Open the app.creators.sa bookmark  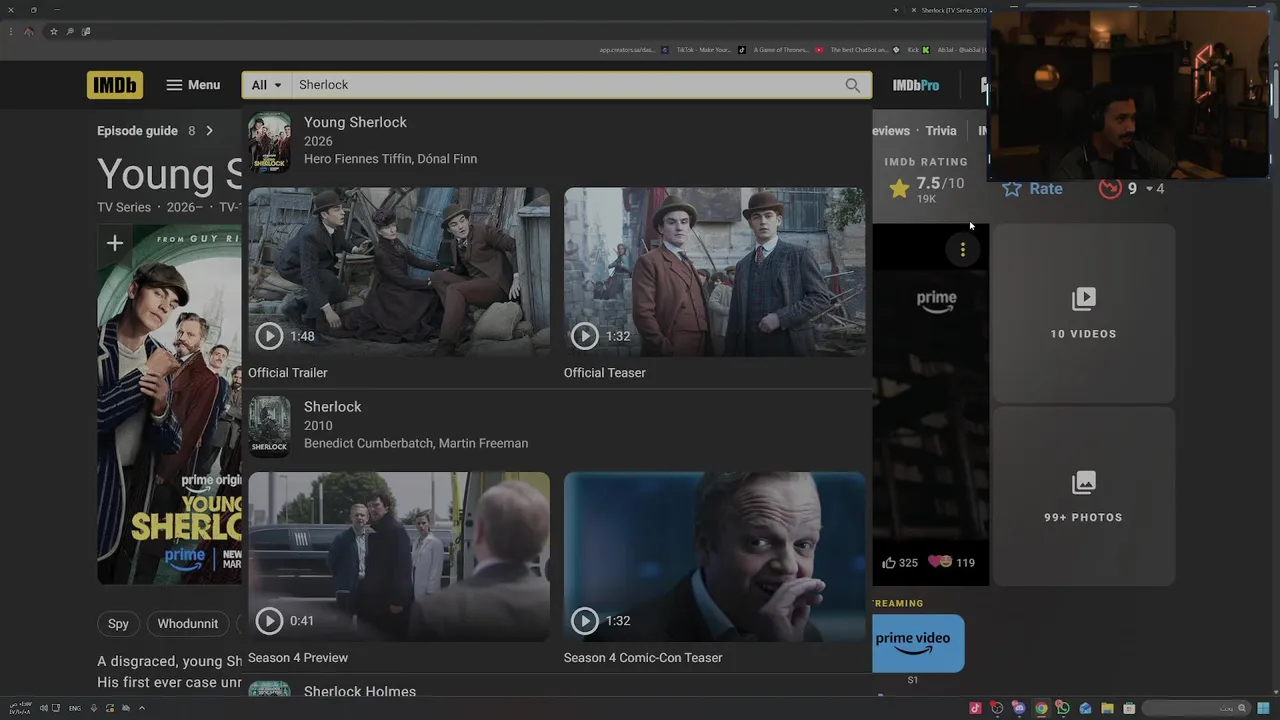632,50
